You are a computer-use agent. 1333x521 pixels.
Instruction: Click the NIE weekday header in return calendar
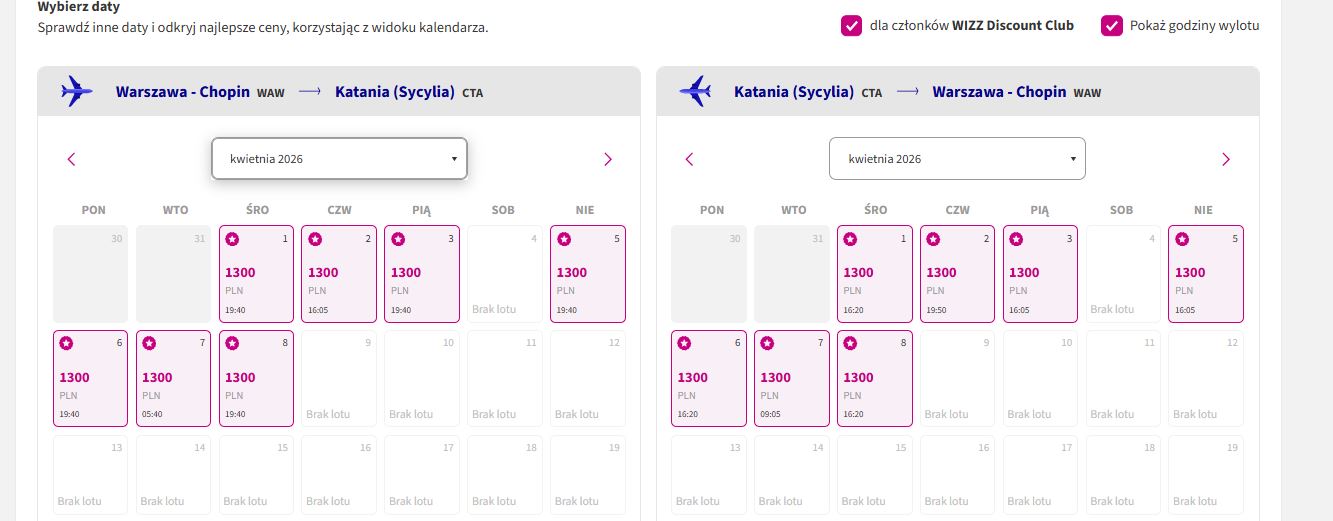(x=1204, y=210)
